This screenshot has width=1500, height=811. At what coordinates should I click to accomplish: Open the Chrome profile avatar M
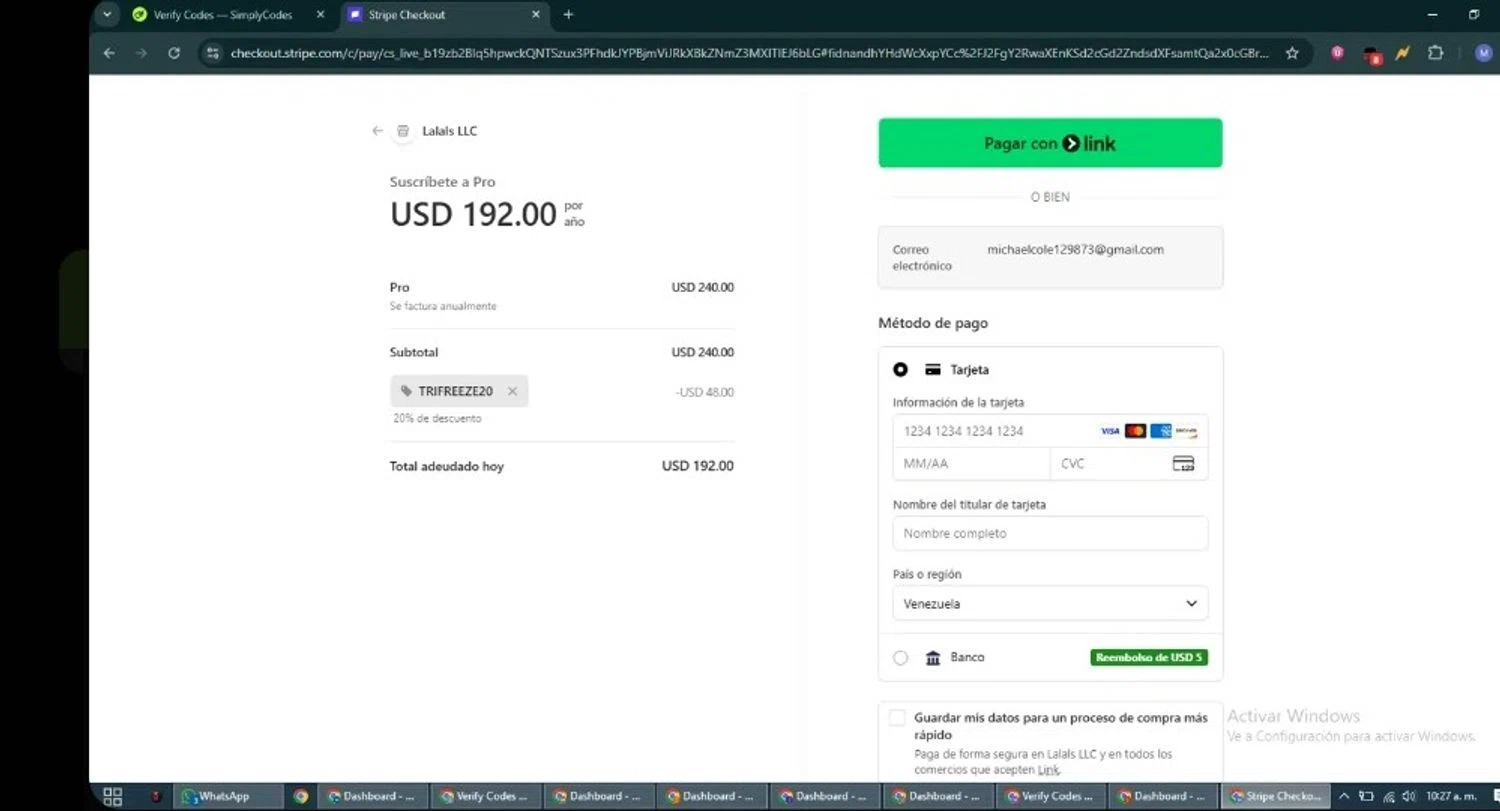pyautogui.click(x=1483, y=53)
